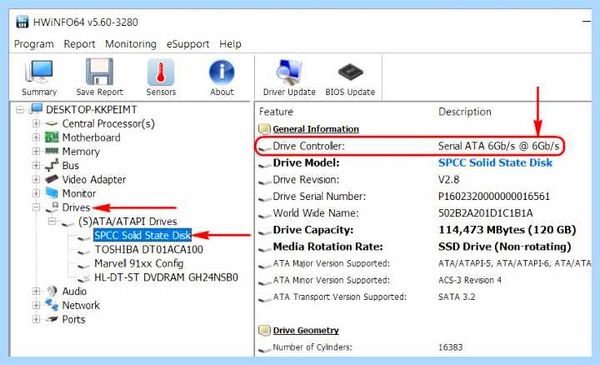Click ATA Major Version Supported label
This screenshot has height=365, width=600.
[331, 263]
